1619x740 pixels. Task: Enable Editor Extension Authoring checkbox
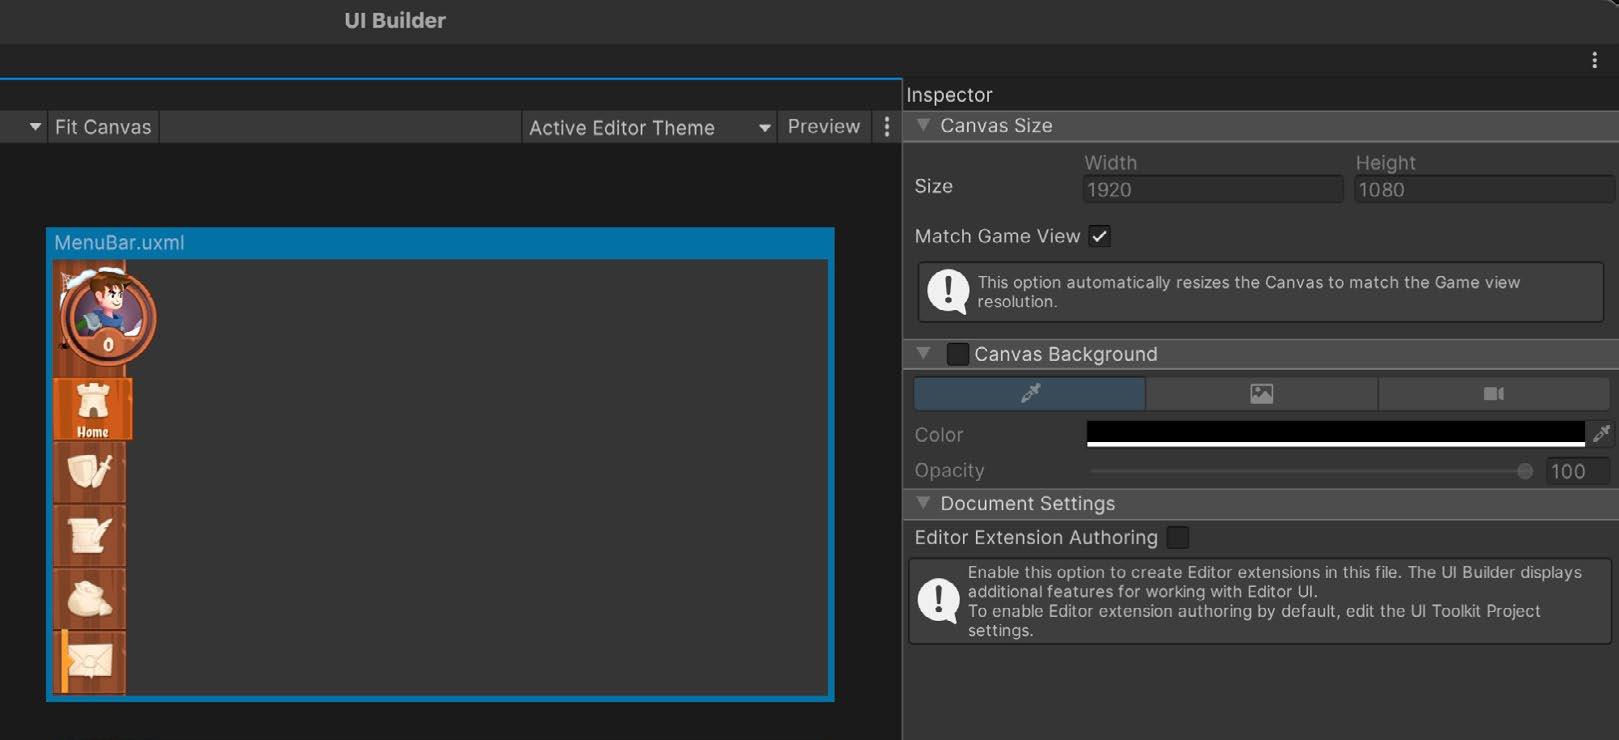1178,537
